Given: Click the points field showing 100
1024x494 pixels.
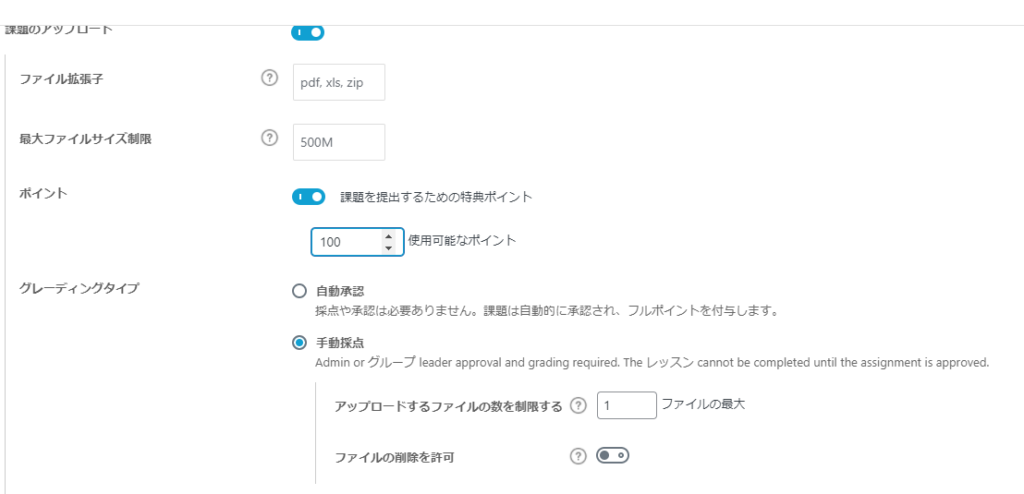Looking at the screenshot, I should pos(357,242).
